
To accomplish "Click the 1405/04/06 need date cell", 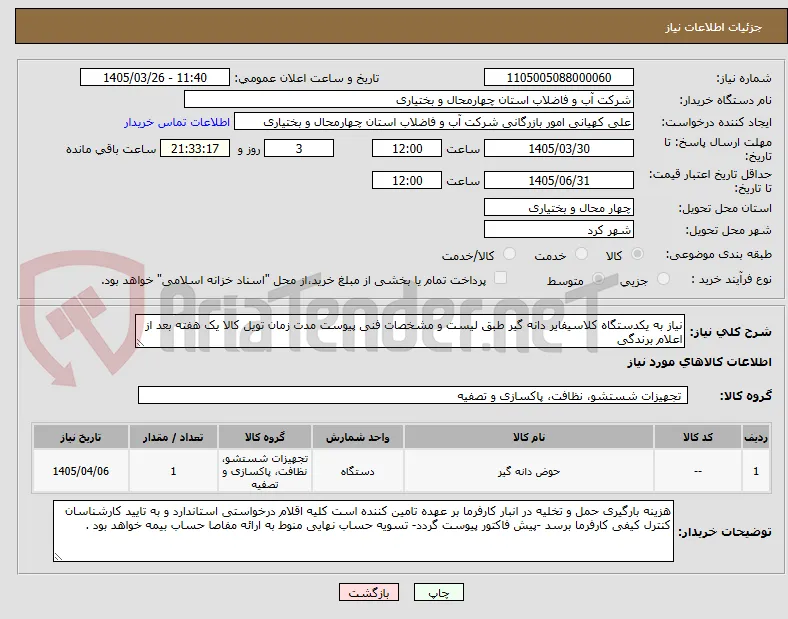I will (81, 471).
